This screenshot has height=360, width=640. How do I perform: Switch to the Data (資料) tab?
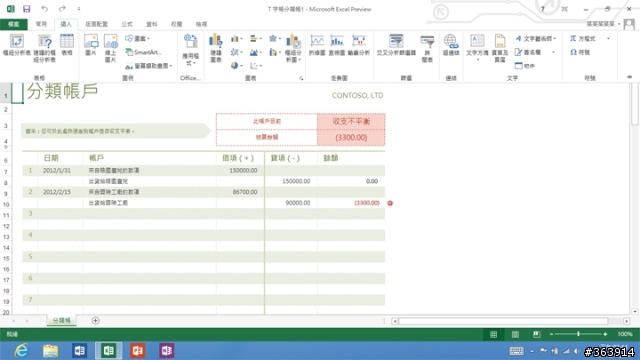(152, 24)
